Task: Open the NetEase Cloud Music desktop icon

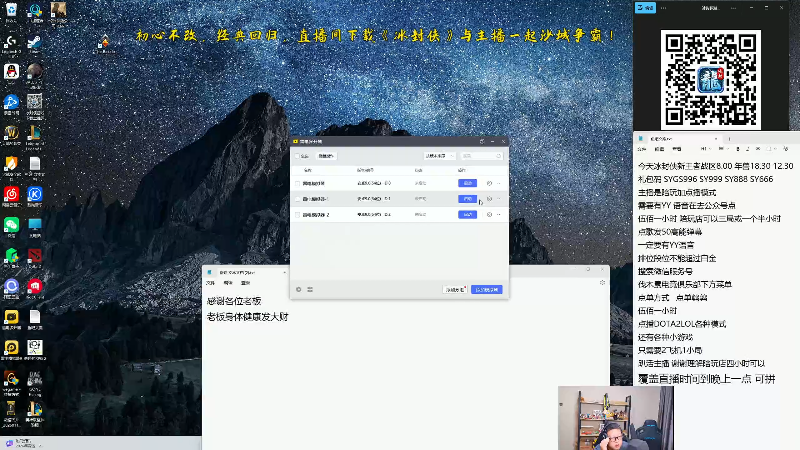Action: (x=11, y=194)
